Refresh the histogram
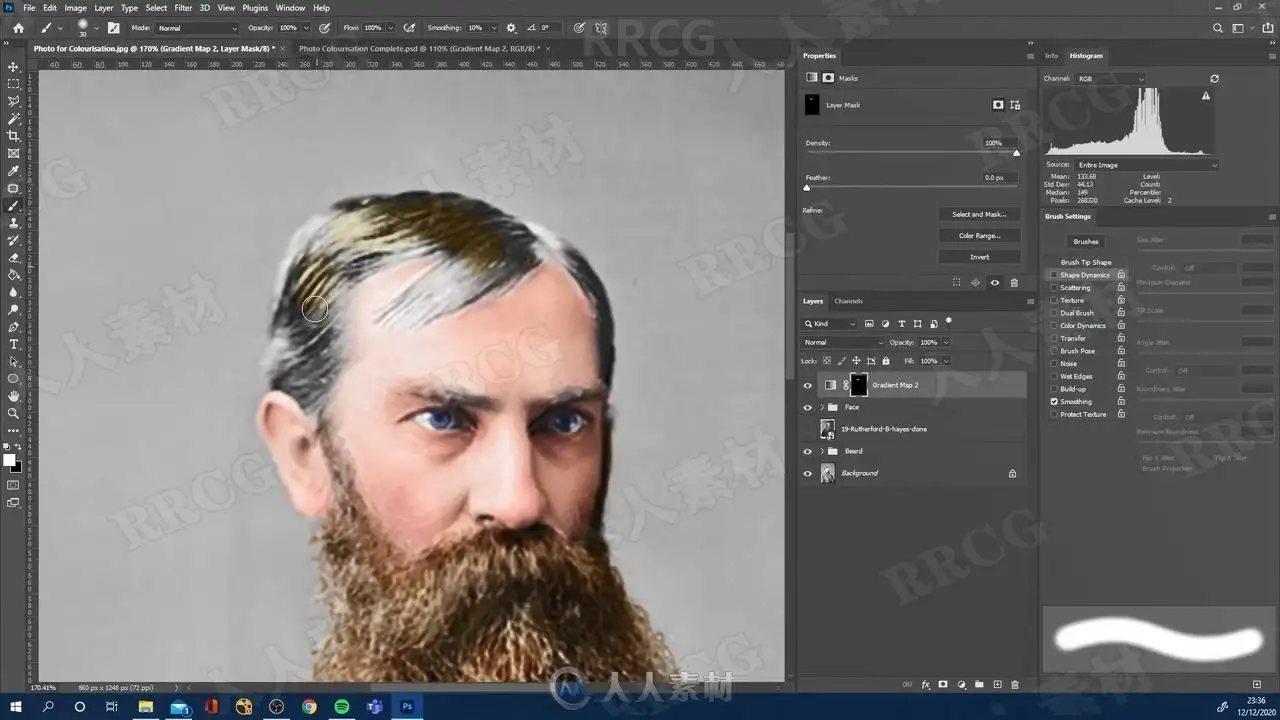The image size is (1280, 720). 1214,78
